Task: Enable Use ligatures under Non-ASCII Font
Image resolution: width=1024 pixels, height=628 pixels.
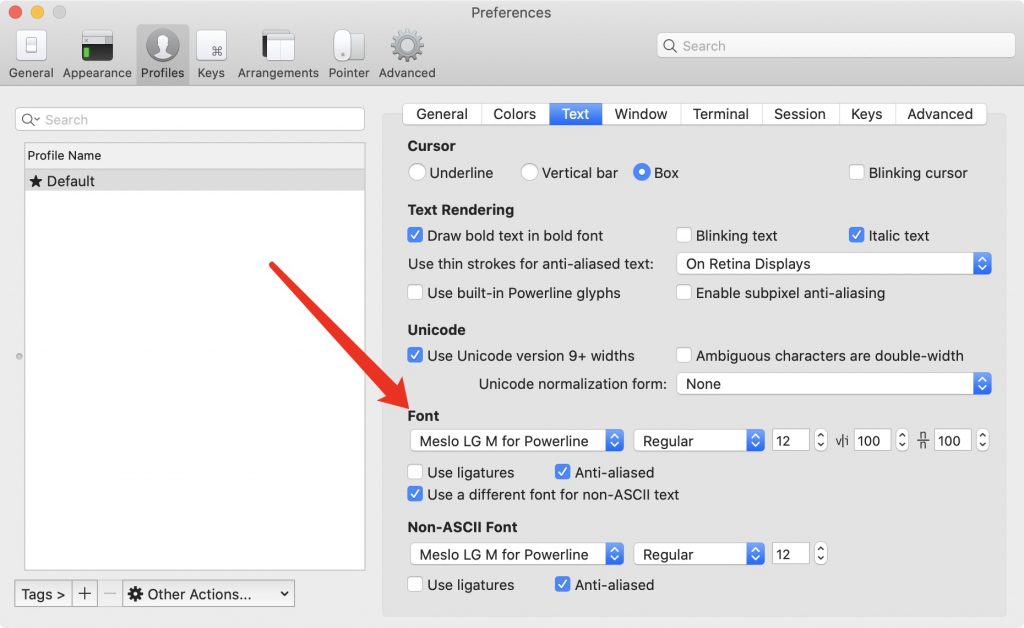Action: [415, 584]
